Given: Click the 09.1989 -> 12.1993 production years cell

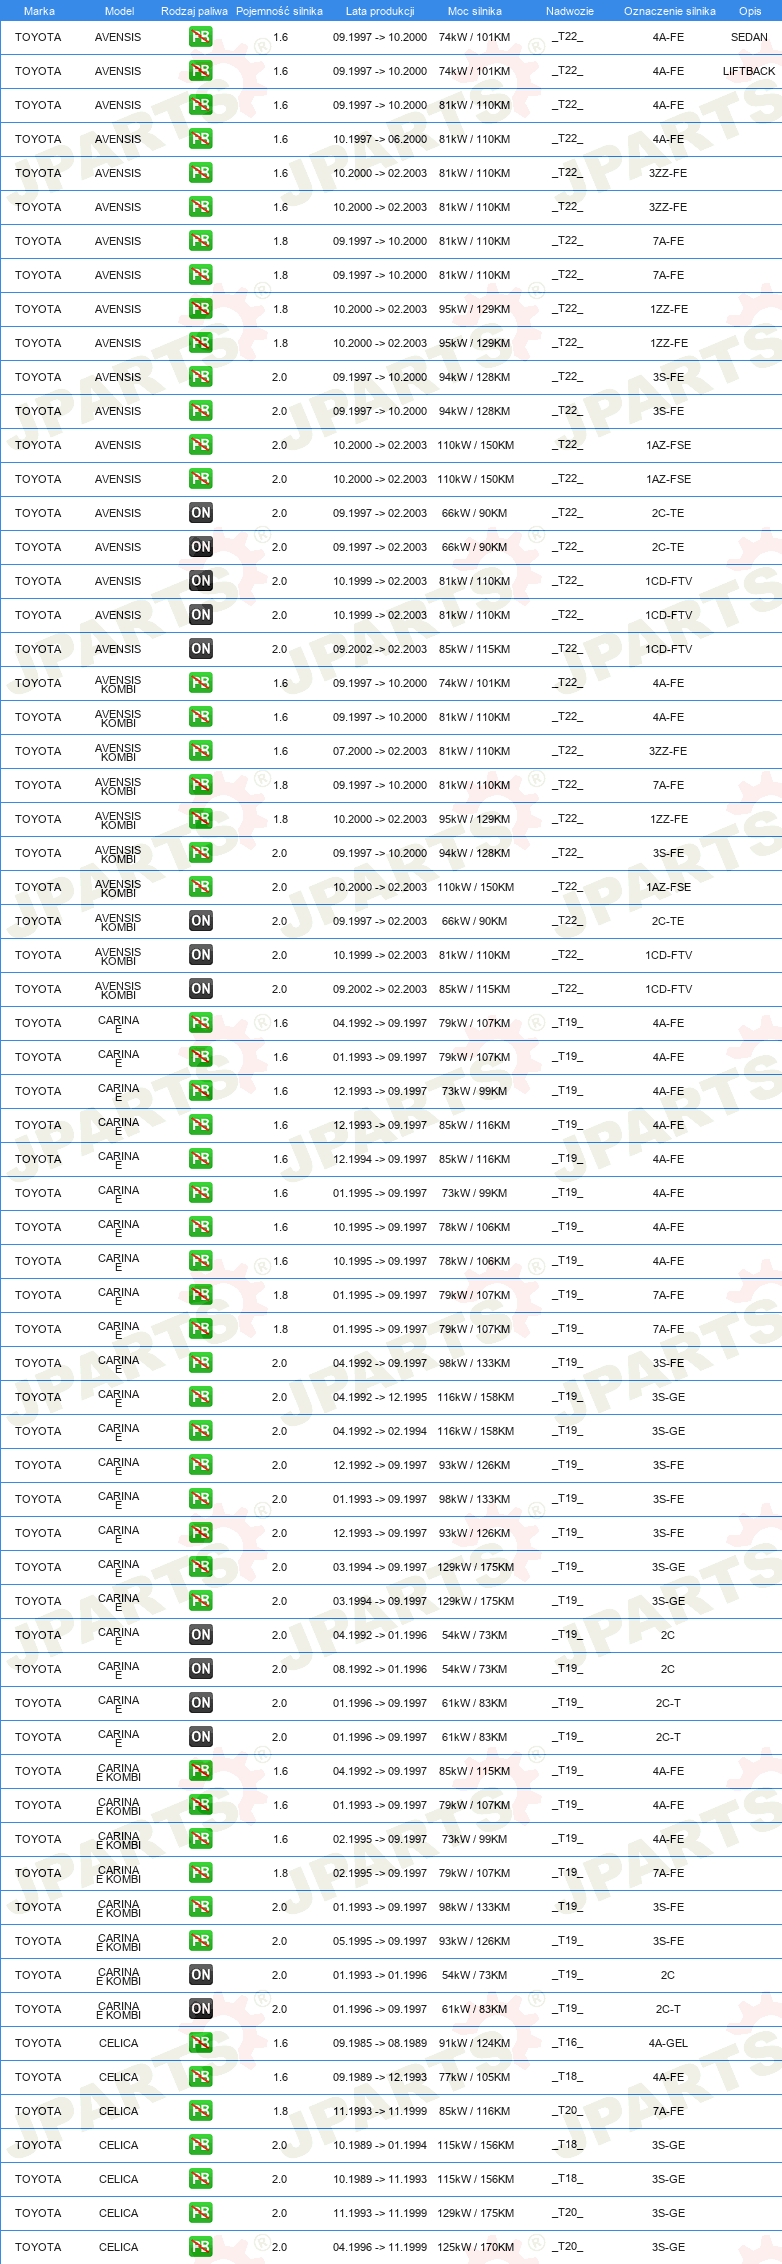Looking at the screenshot, I should tap(380, 2077).
